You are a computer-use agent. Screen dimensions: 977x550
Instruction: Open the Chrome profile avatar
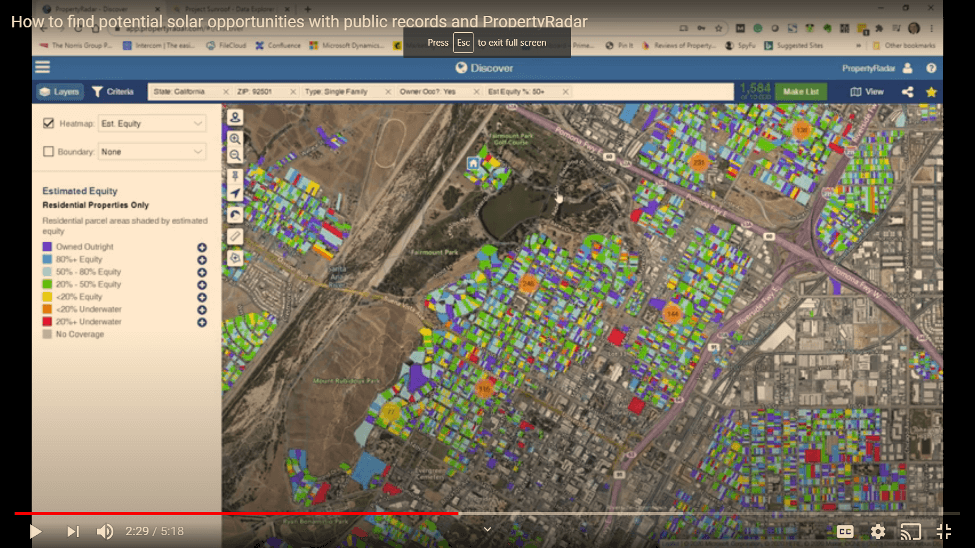[x=914, y=28]
